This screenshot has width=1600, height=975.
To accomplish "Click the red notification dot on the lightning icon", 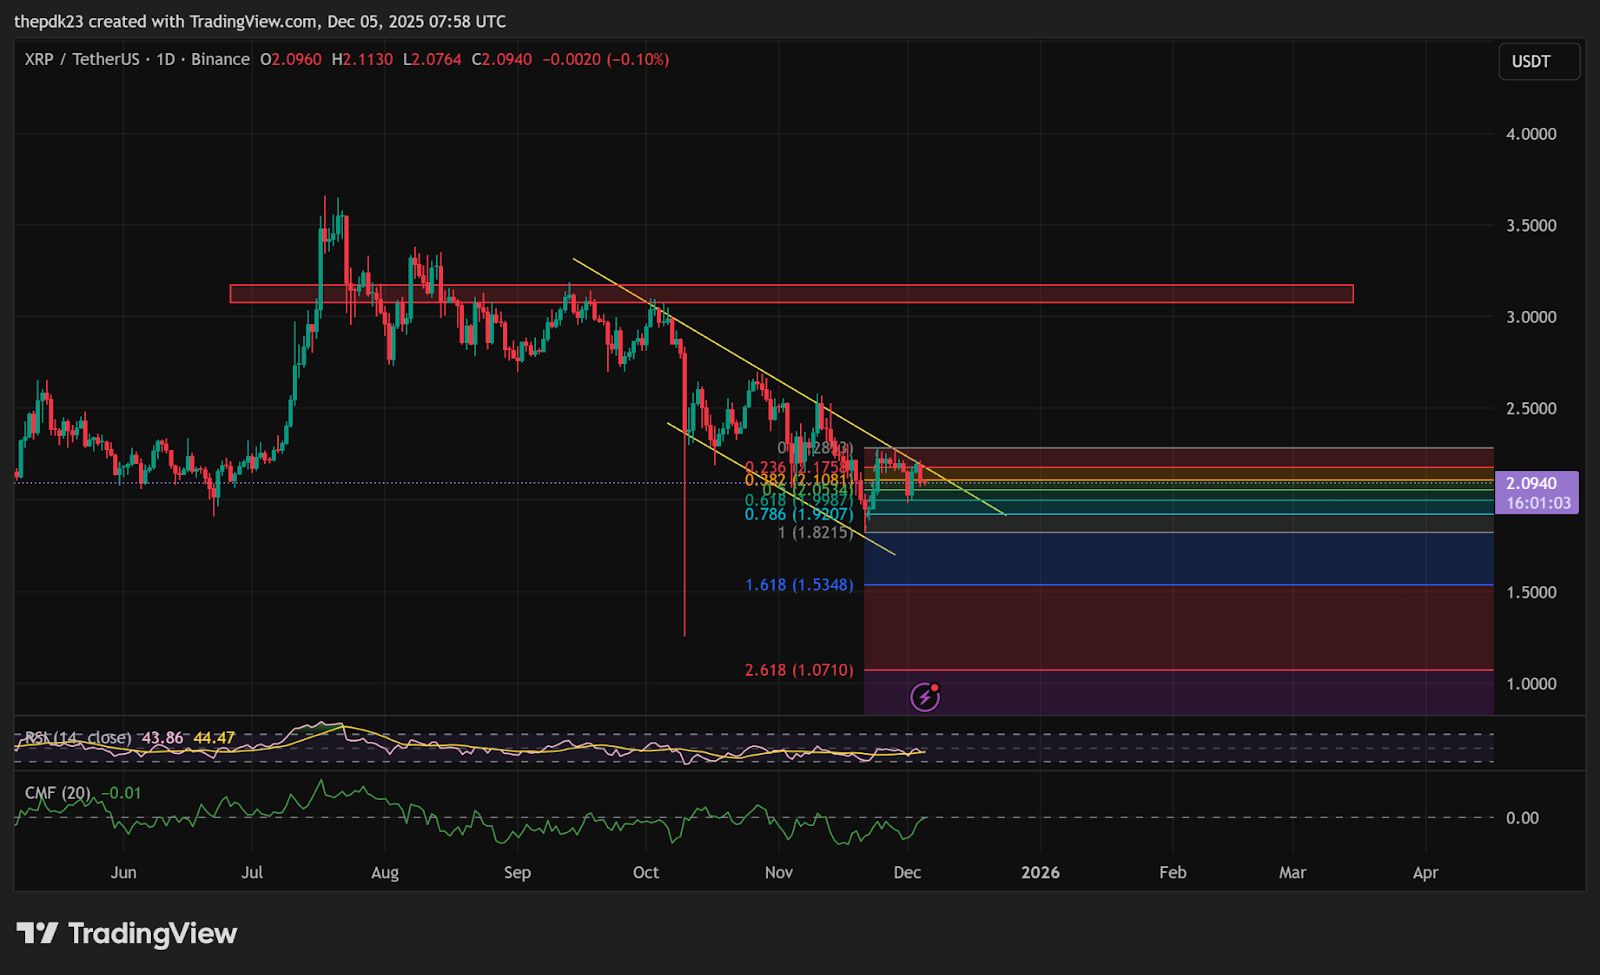I will coord(934,687).
